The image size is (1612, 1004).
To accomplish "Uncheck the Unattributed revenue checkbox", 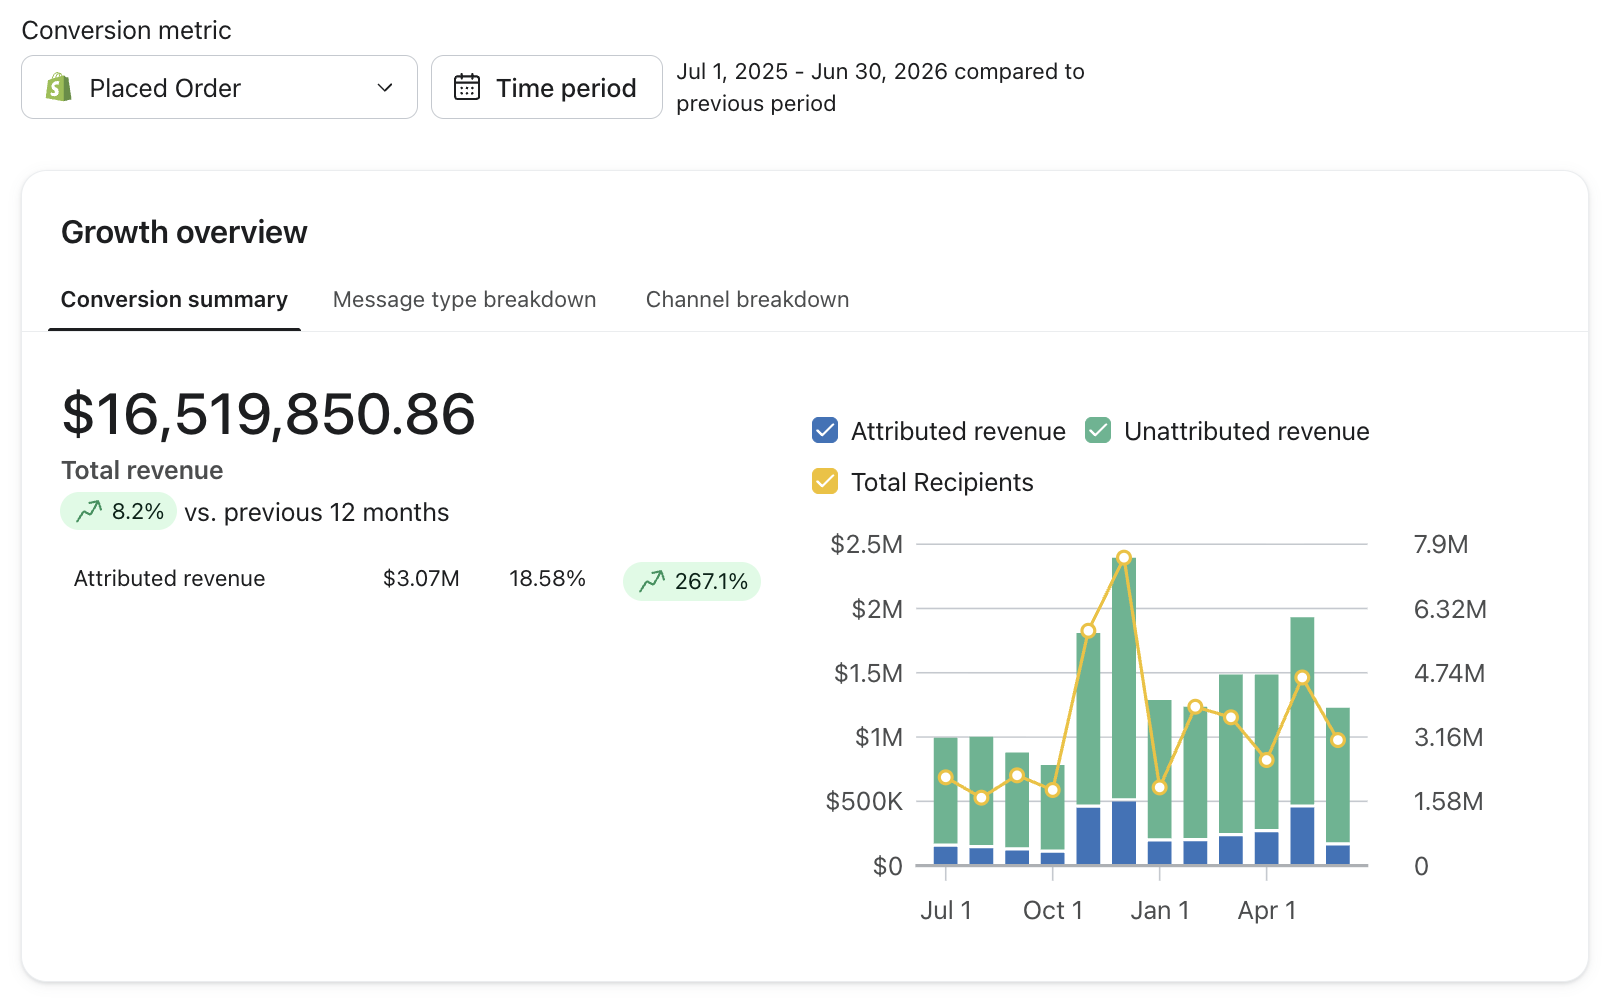I will click(x=1098, y=431).
